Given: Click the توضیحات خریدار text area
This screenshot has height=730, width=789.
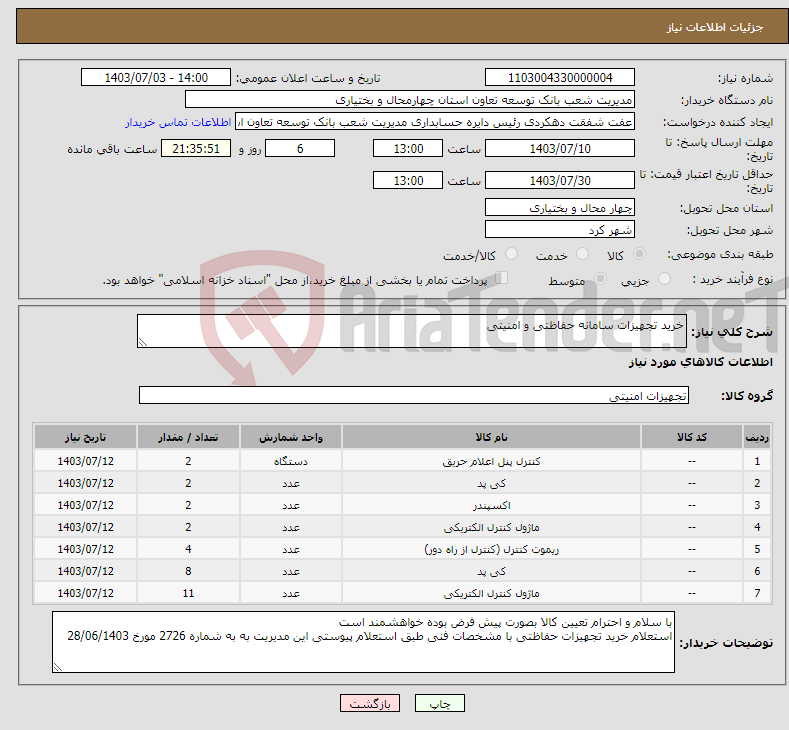Looking at the screenshot, I should pyautogui.click(x=363, y=642).
